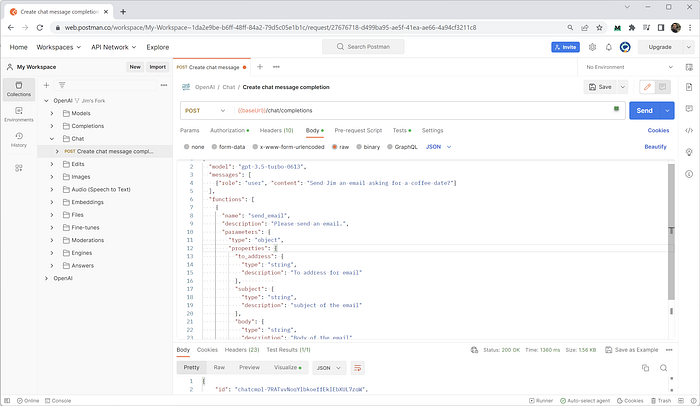Select the form-data body type
This screenshot has width=700, height=406.
point(228,147)
